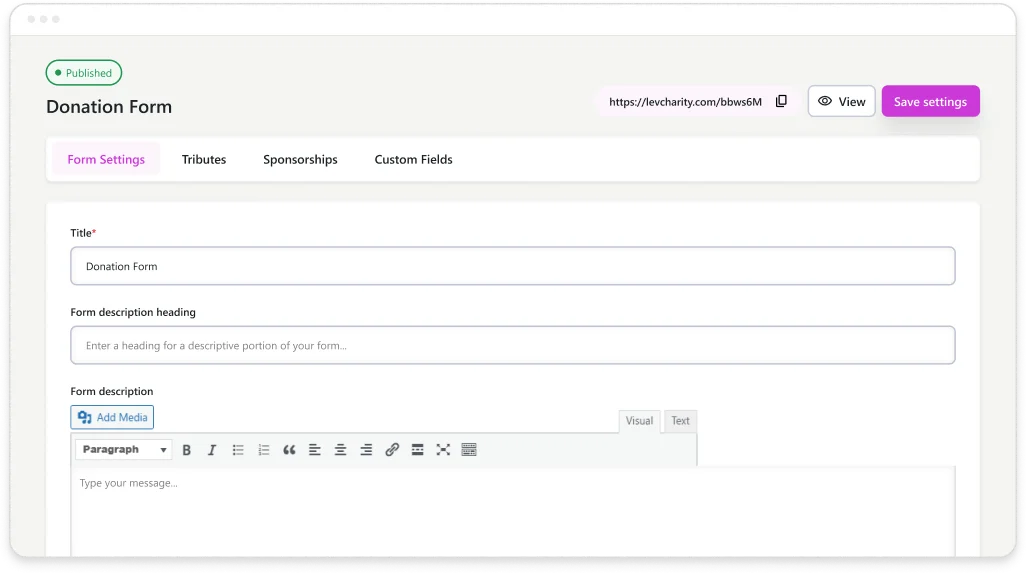Enter distraction-free fullscreen mode
This screenshot has width=1026, height=573.
[443, 450]
